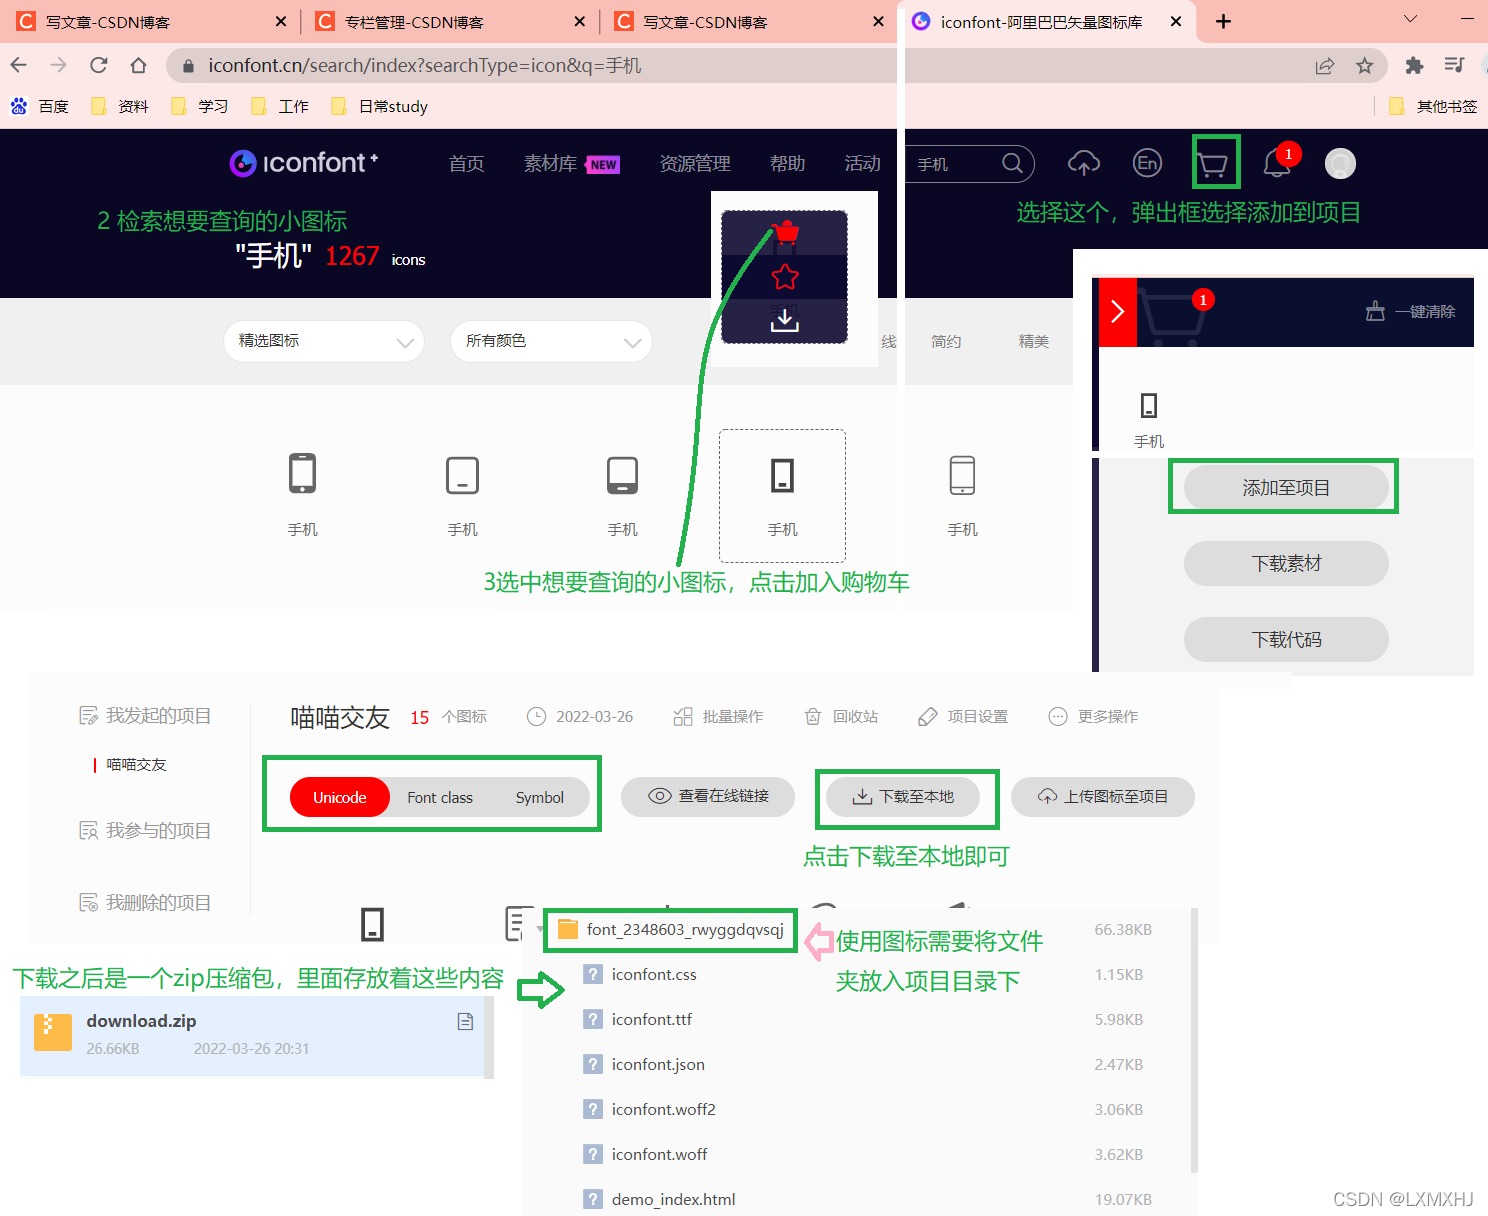
Task: Open the 所有颜色 dropdown
Action: 552,341
